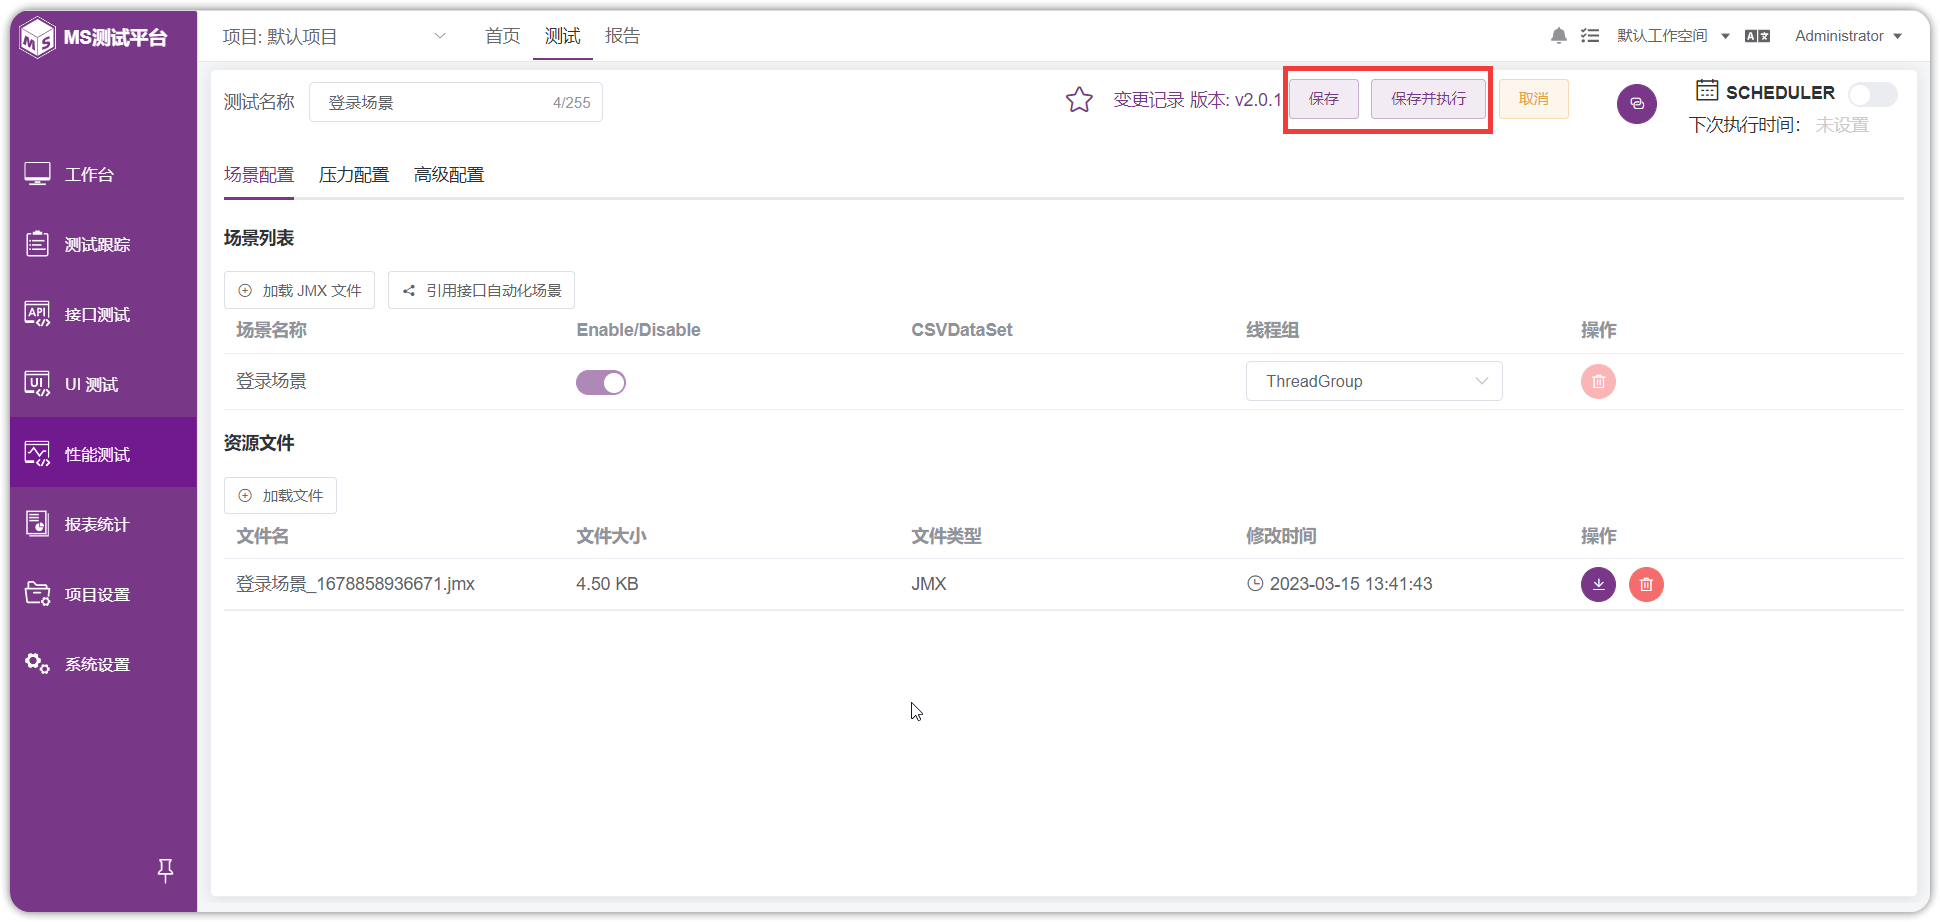Click the 取消 button
The image size is (1940, 922).
pyautogui.click(x=1534, y=99)
